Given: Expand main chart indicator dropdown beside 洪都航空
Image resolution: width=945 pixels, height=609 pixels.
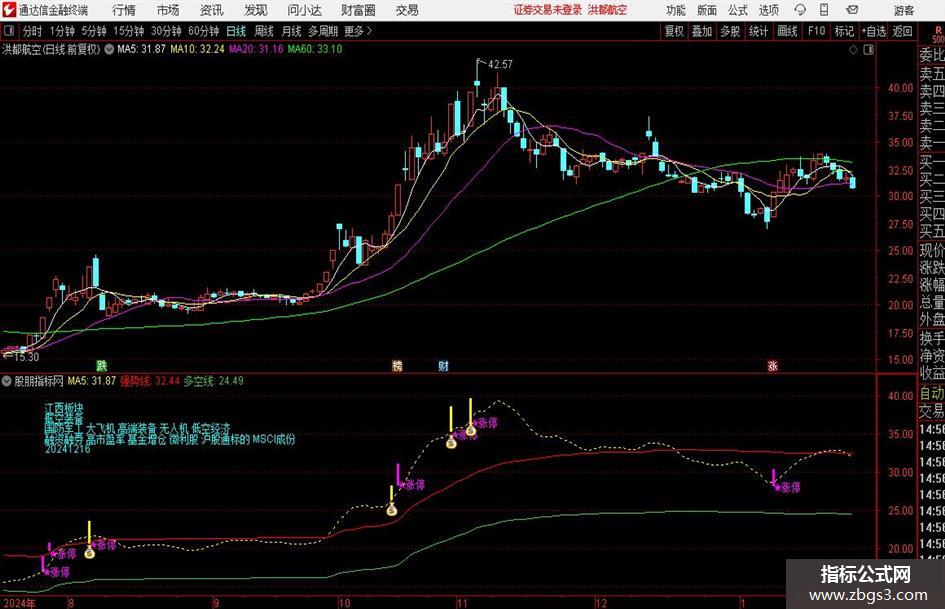Looking at the screenshot, I should click(x=109, y=49).
